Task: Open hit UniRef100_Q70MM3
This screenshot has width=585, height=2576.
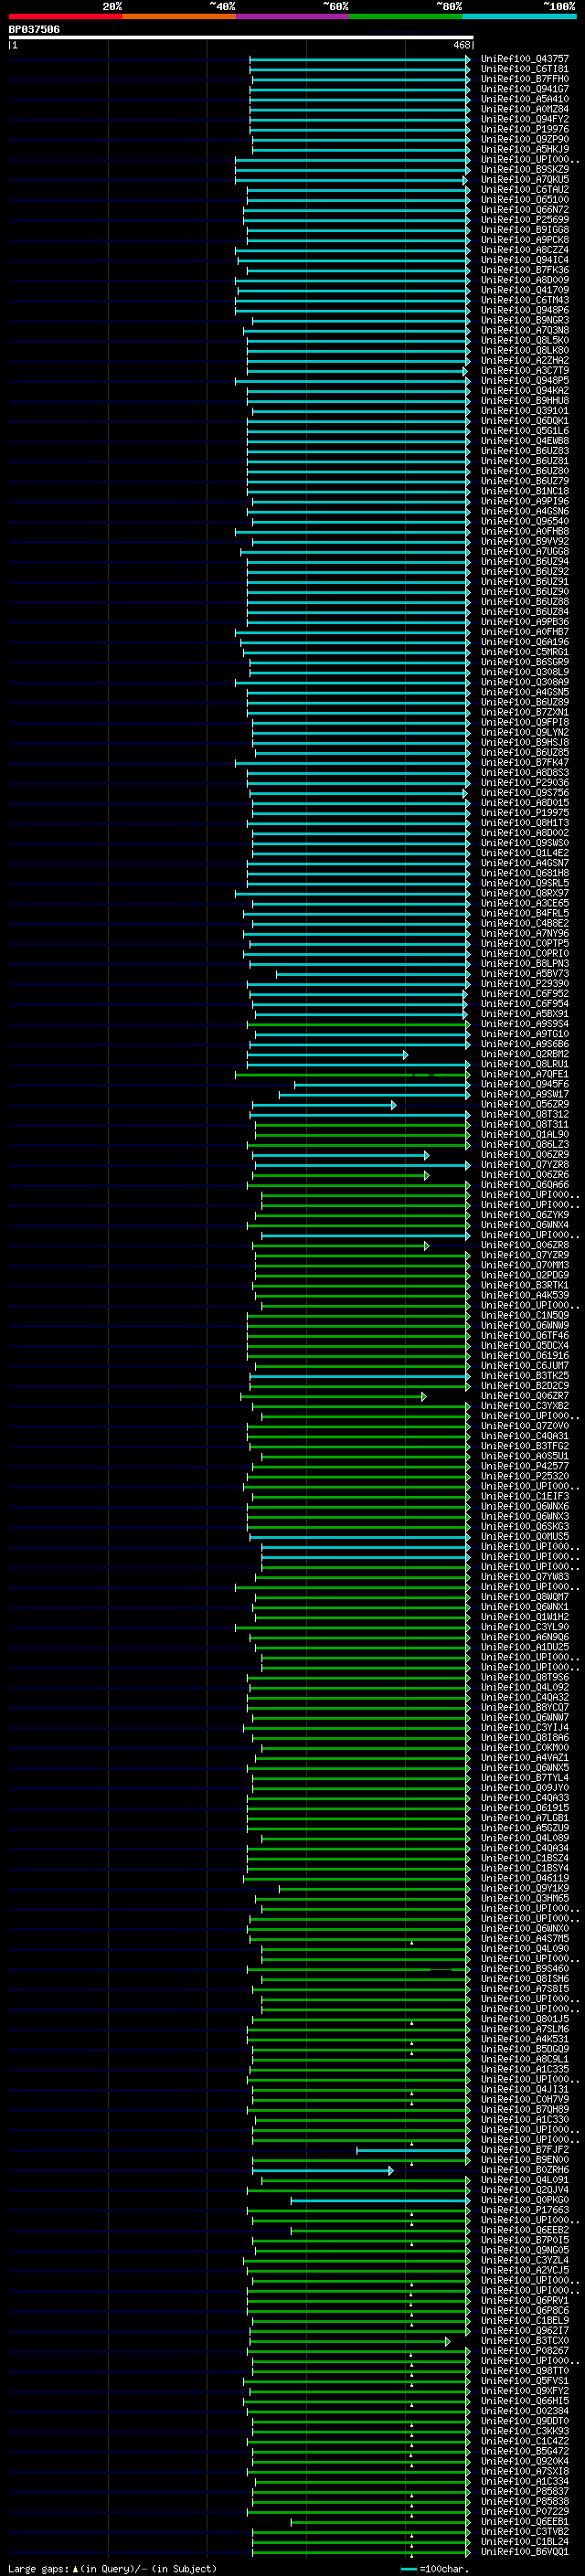Action: (x=524, y=1265)
